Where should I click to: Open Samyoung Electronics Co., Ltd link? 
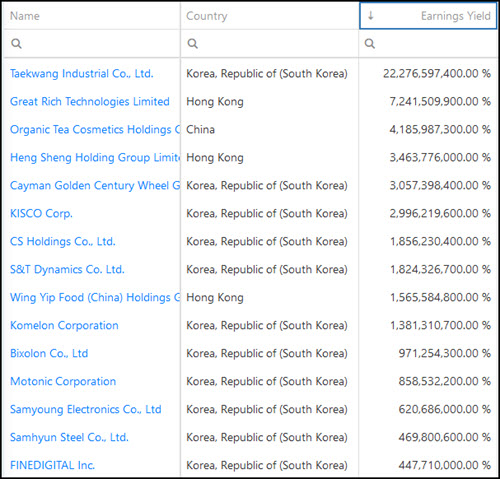coord(86,409)
